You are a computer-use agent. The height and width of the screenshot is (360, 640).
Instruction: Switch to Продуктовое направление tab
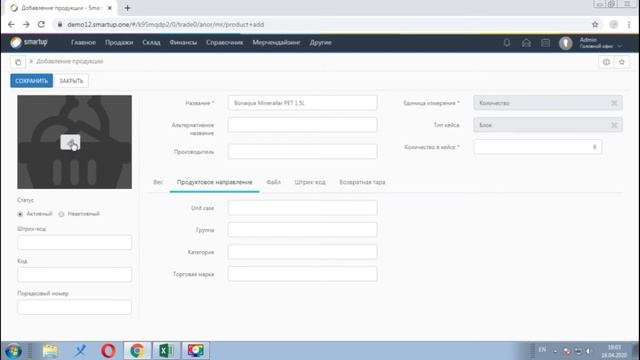point(215,182)
